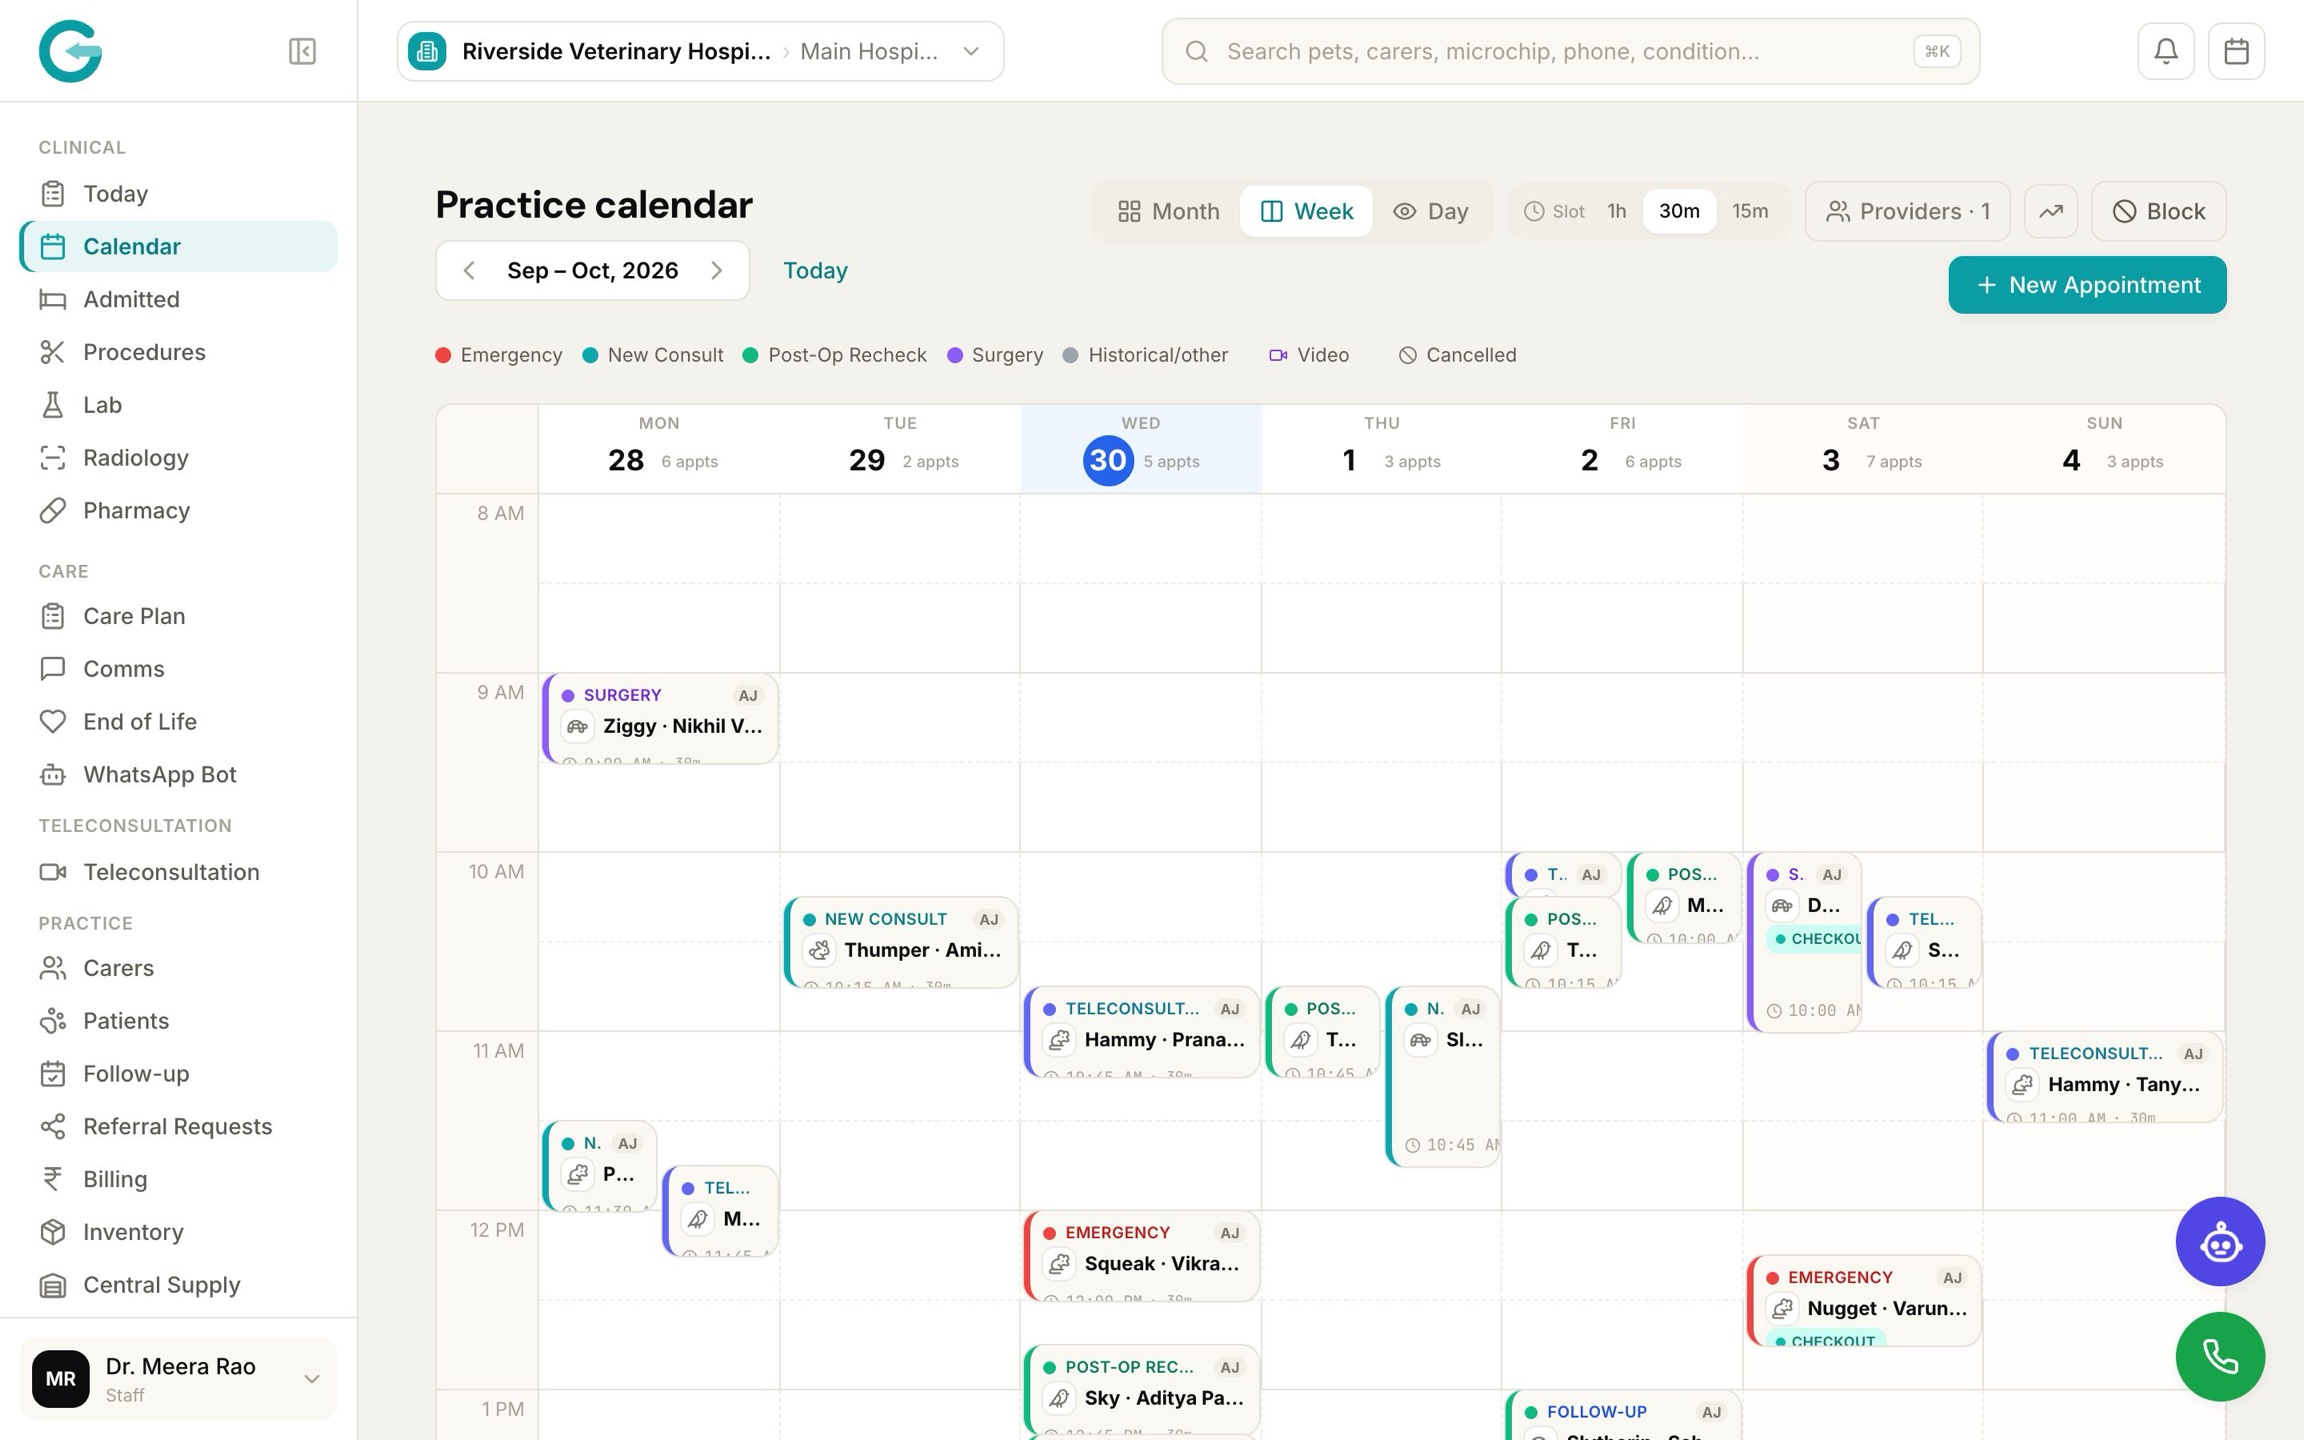Select Saturday 3 day header

1863,448
